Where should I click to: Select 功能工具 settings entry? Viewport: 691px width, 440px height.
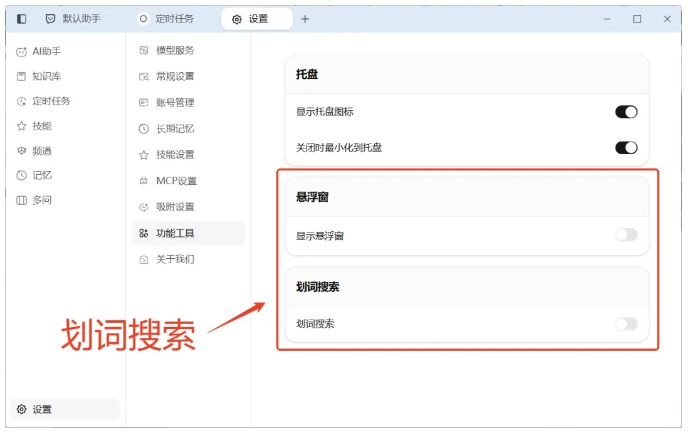coord(188,233)
